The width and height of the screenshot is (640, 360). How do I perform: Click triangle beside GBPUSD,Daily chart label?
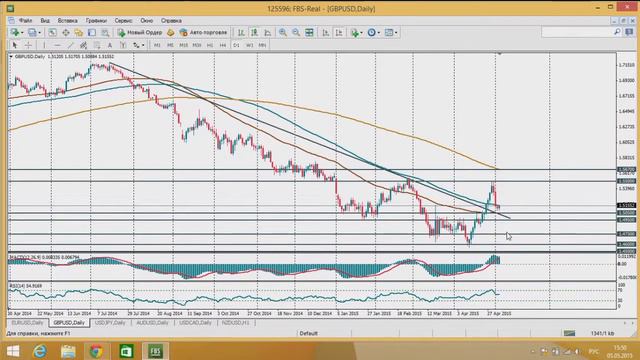tap(11, 56)
